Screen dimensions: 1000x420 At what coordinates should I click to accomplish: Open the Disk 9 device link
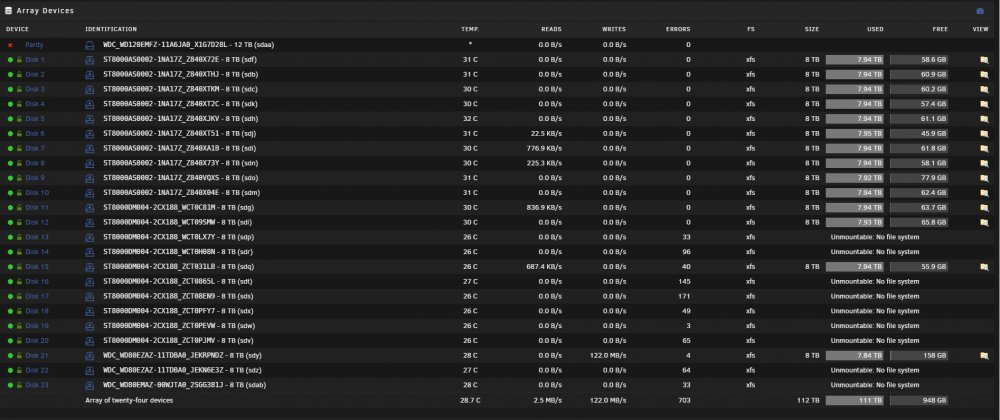[x=35, y=178]
